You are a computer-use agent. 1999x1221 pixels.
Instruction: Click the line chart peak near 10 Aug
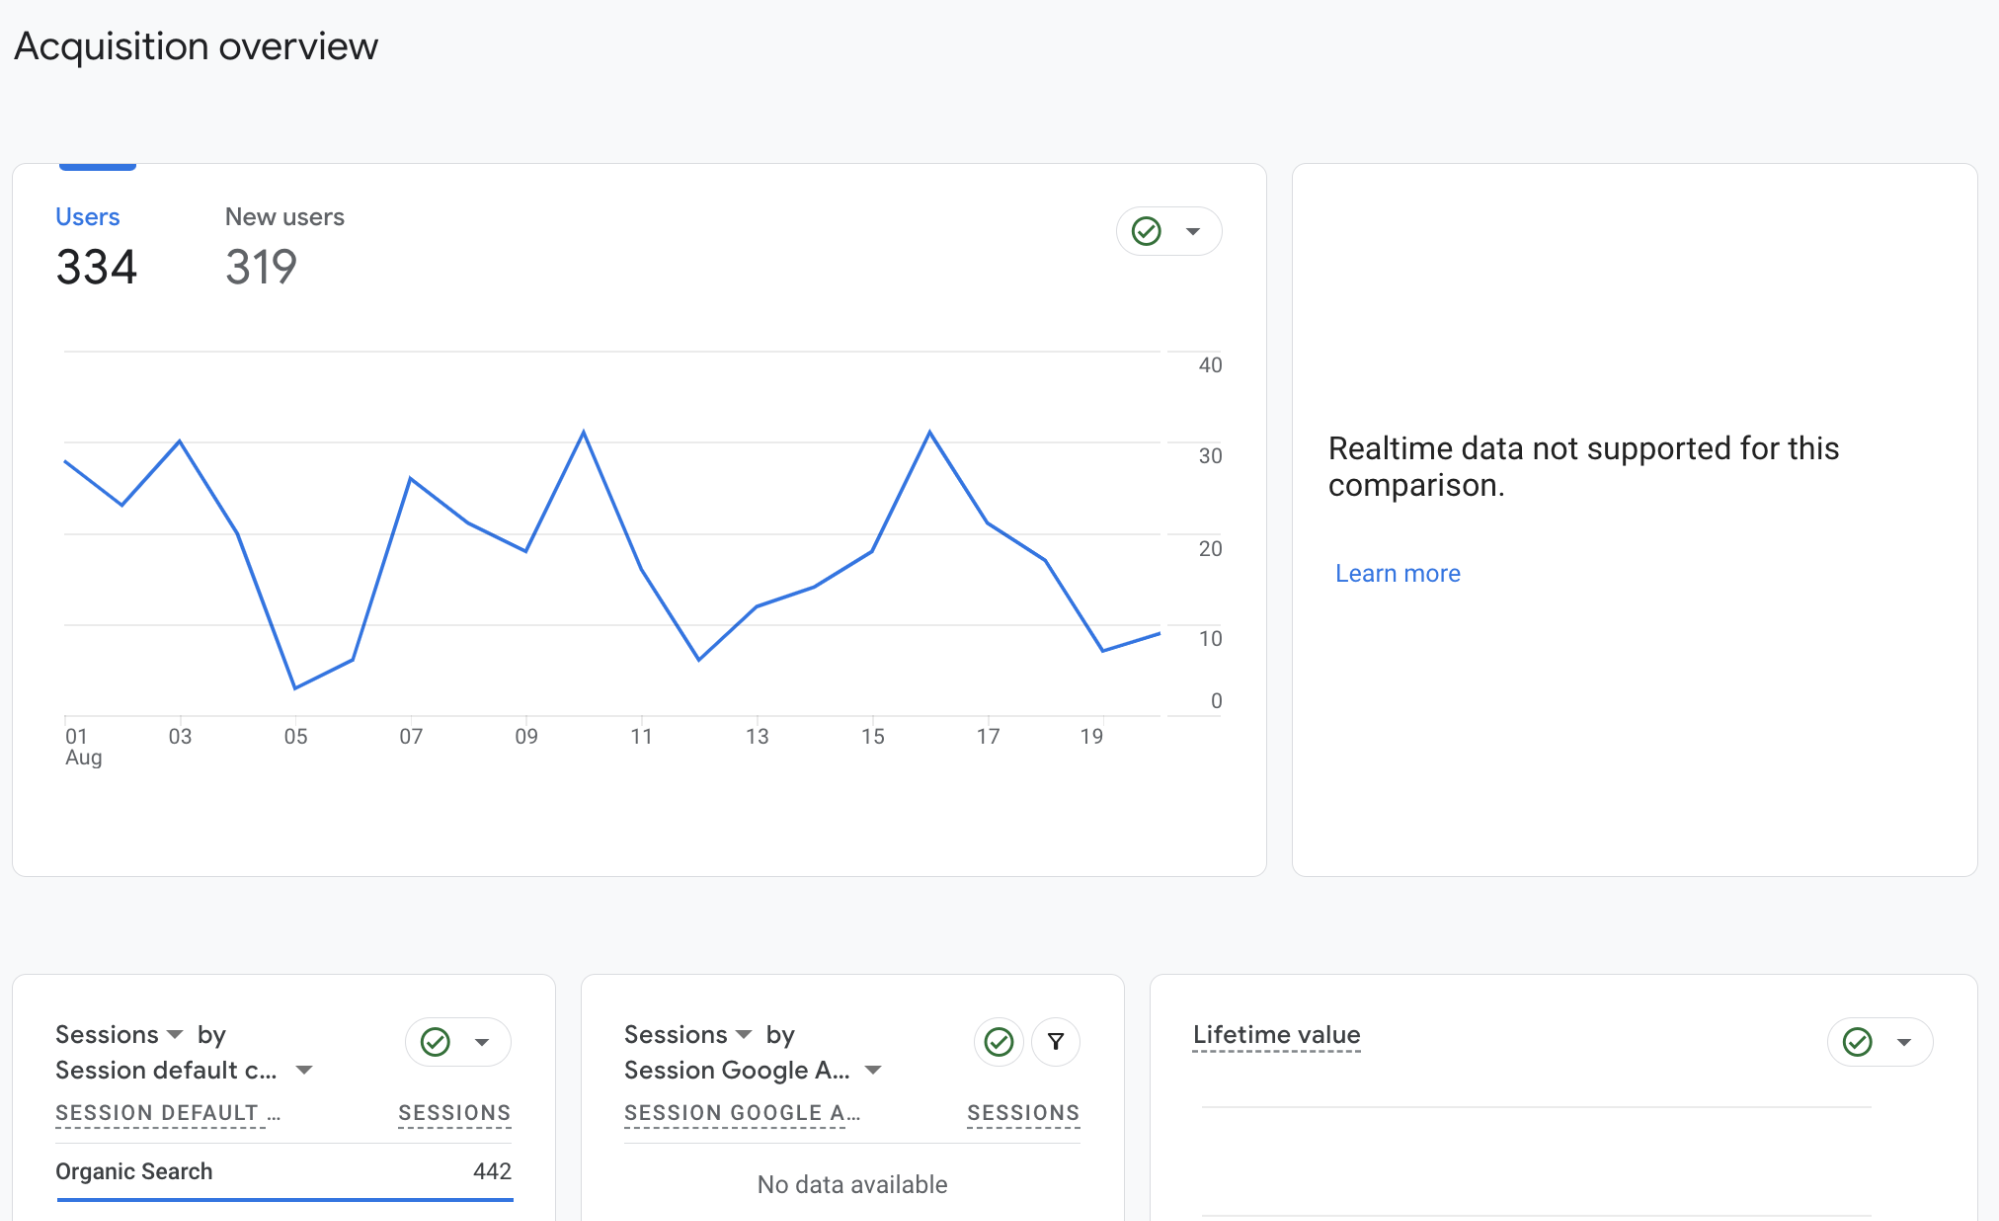(583, 432)
